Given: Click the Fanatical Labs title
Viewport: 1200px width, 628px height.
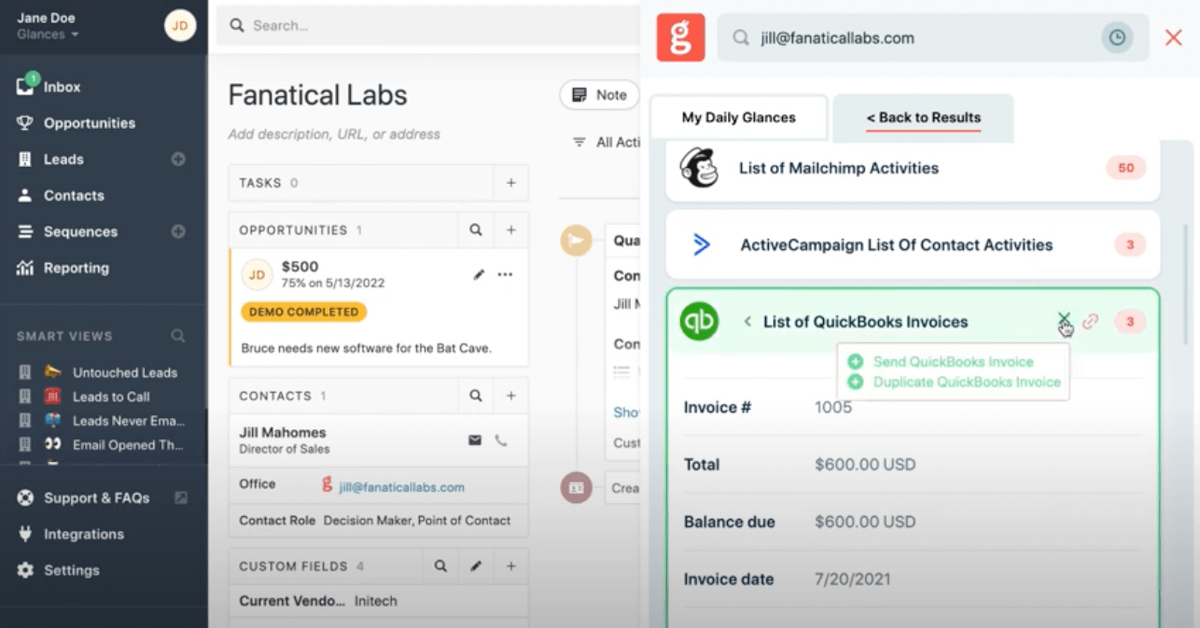Looking at the screenshot, I should (318, 95).
